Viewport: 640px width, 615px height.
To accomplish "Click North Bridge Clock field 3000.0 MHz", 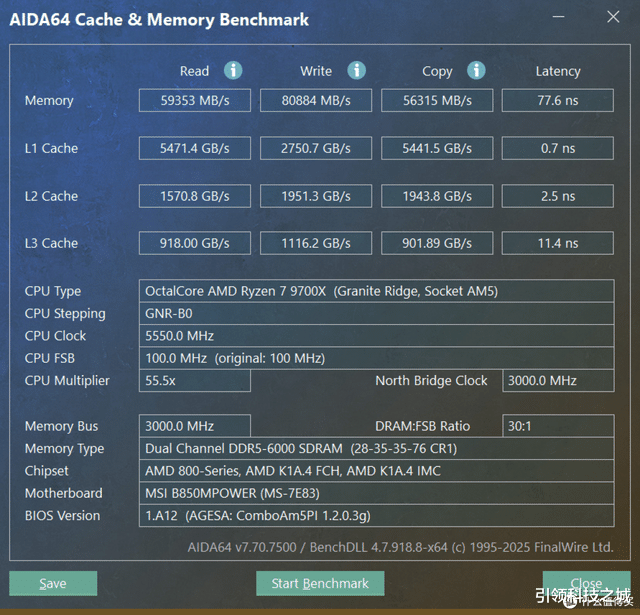I will click(558, 381).
